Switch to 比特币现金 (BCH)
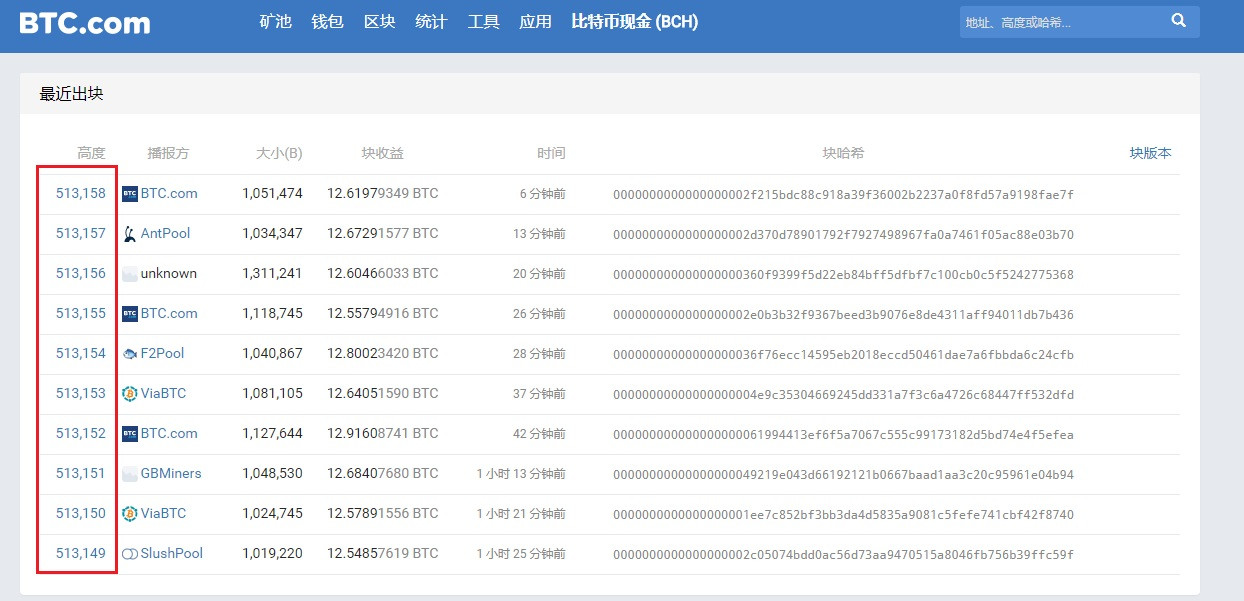Viewport: 1244px width, 601px height. click(x=635, y=21)
